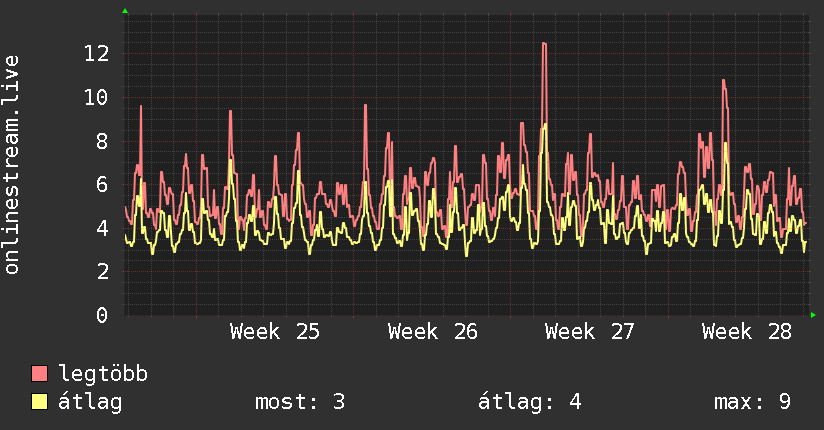
Task: Click the green arrow ending the x-axis
Action: [x=813, y=315]
